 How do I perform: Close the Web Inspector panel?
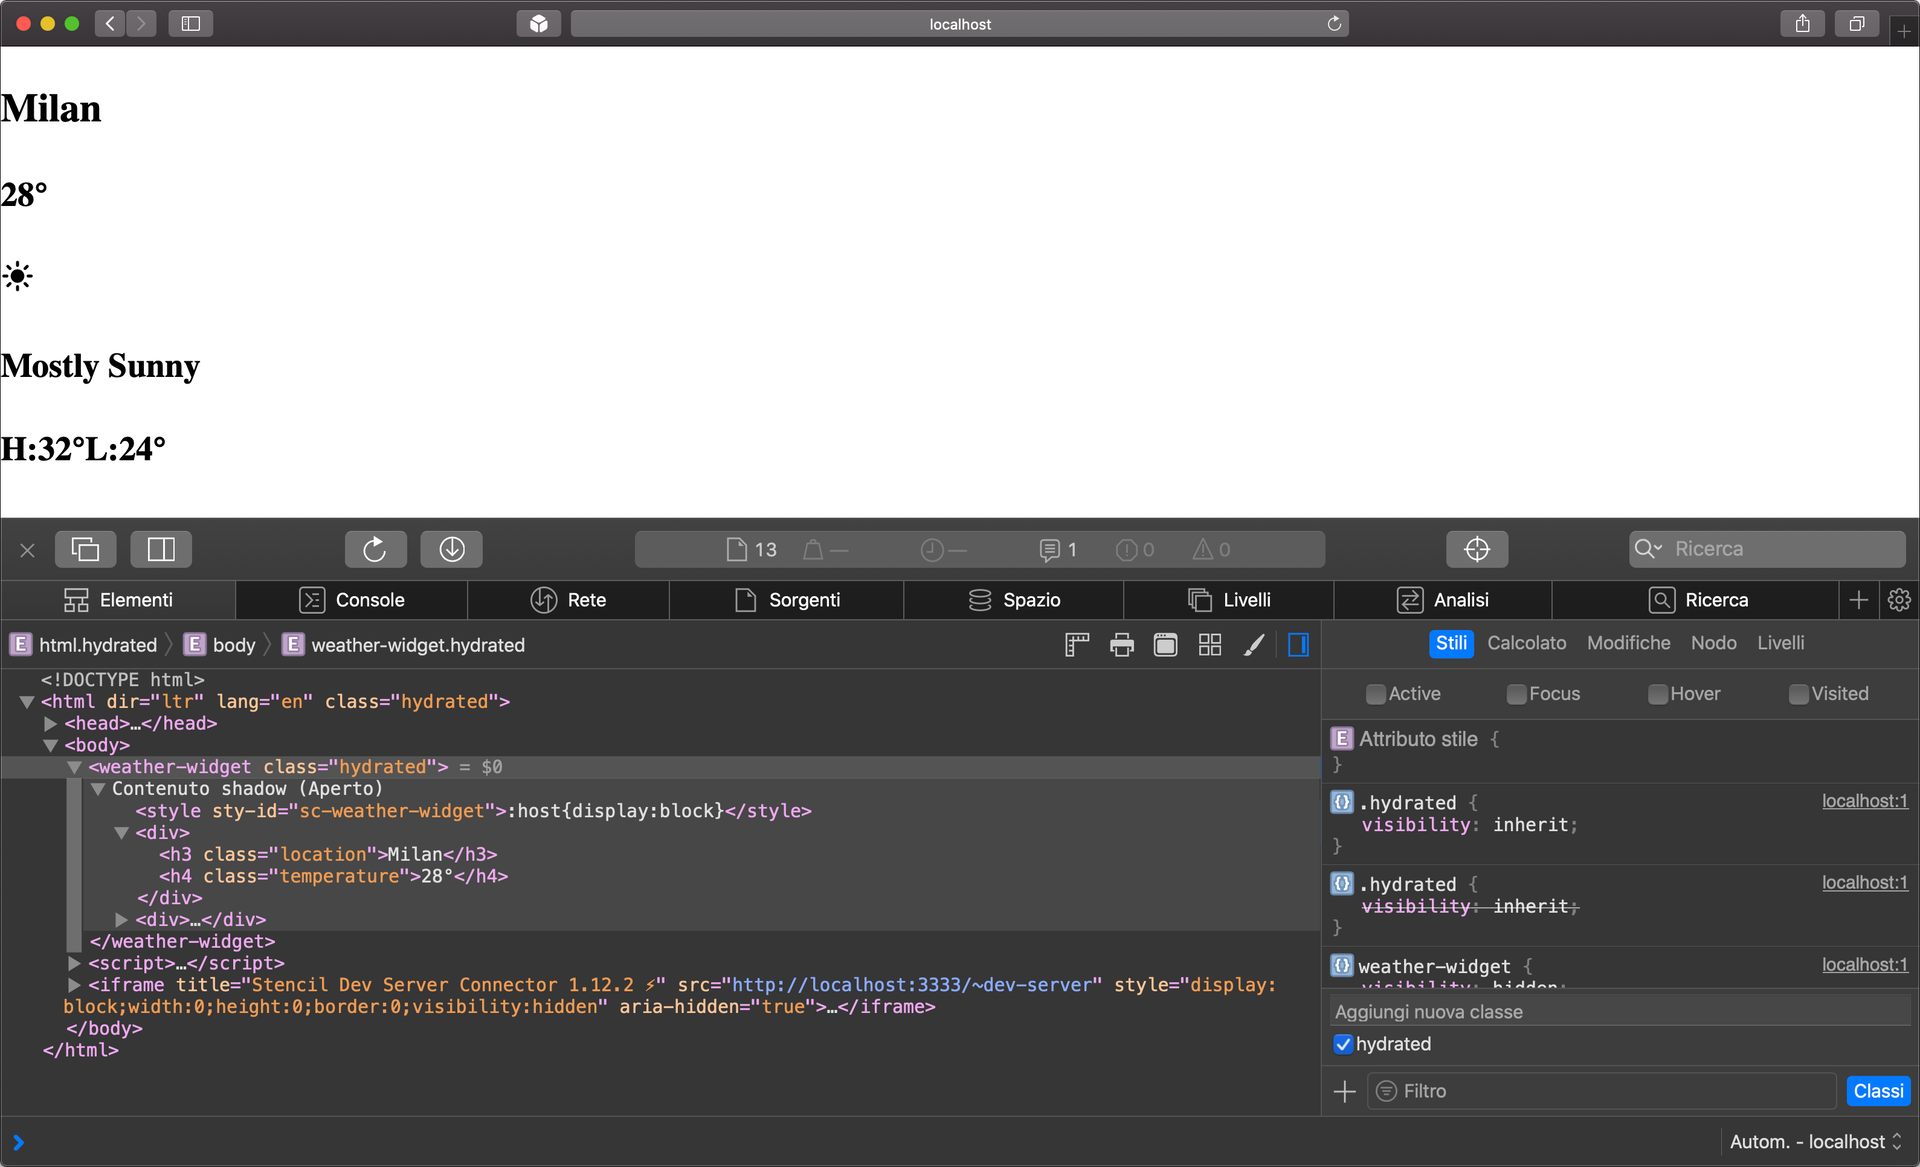pyautogui.click(x=28, y=550)
